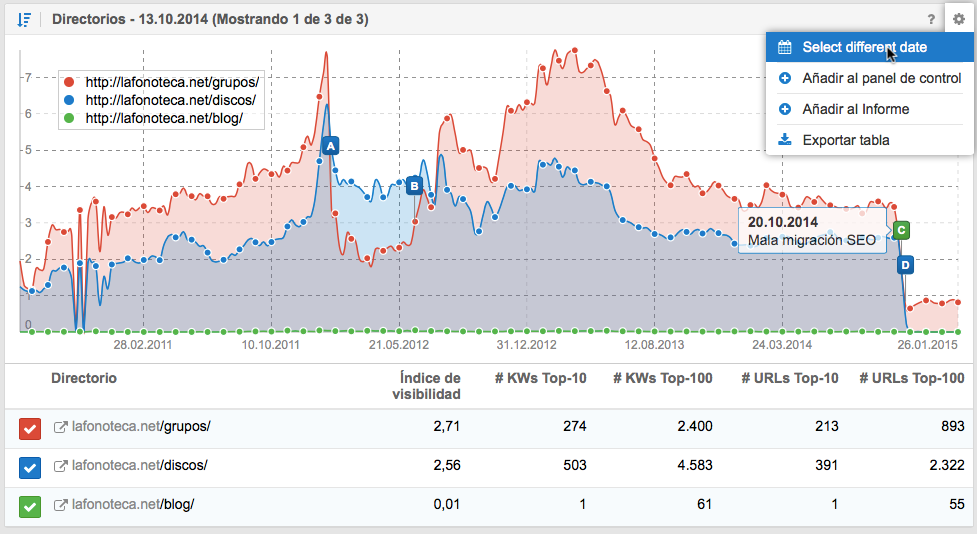Click the plus icon beside Añadir al Informe
The height and width of the screenshot is (534, 977).
coord(785,109)
